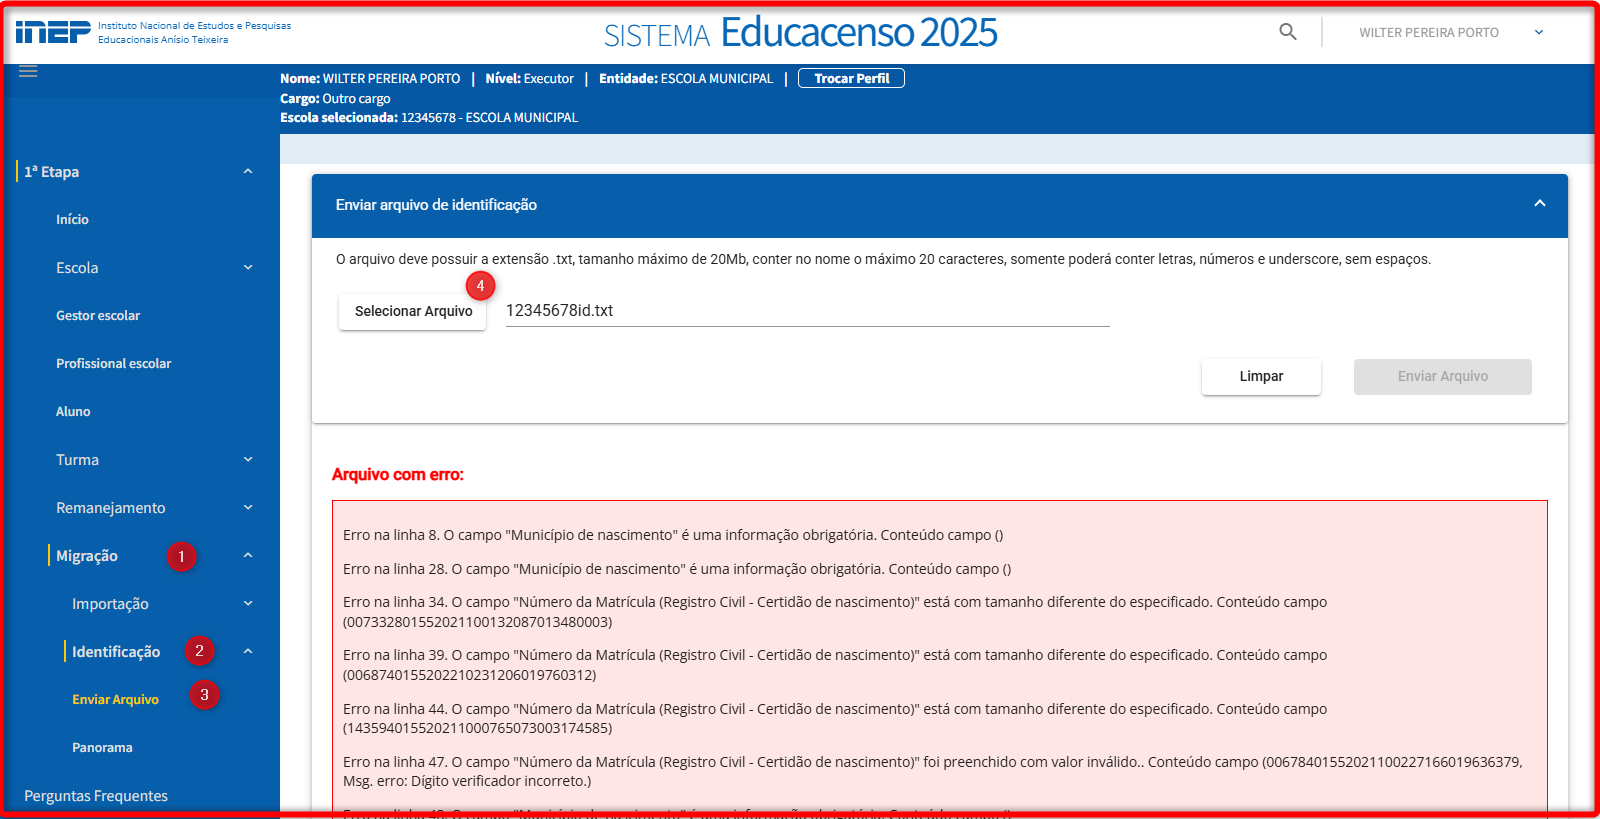Click the WILTER PEREIRA PORTO user name in header

coord(1428,32)
